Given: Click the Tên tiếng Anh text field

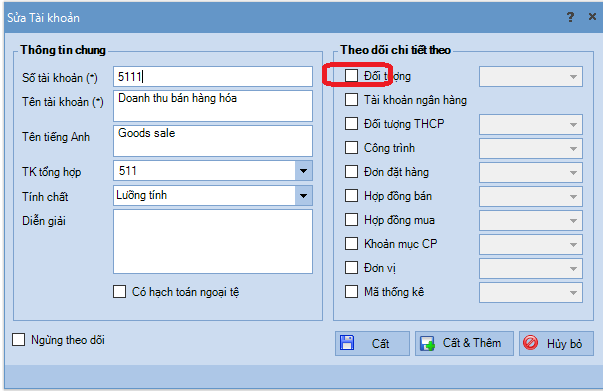Looking at the screenshot, I should 213,141.
